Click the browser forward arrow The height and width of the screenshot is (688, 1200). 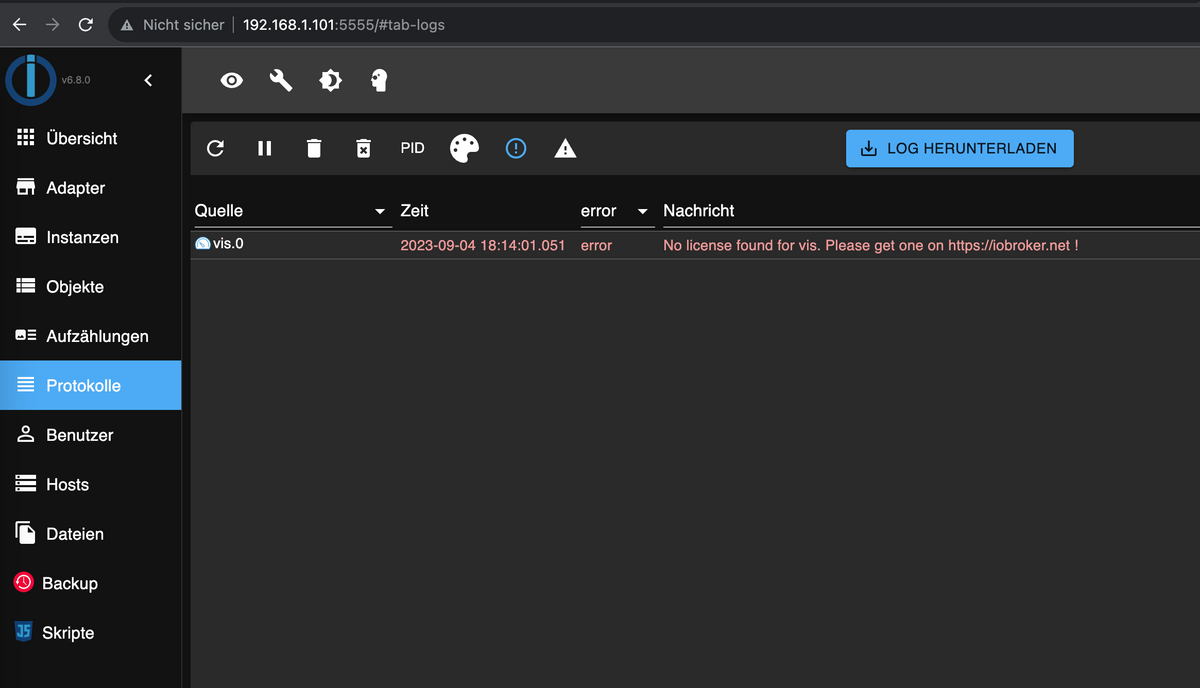click(52, 24)
